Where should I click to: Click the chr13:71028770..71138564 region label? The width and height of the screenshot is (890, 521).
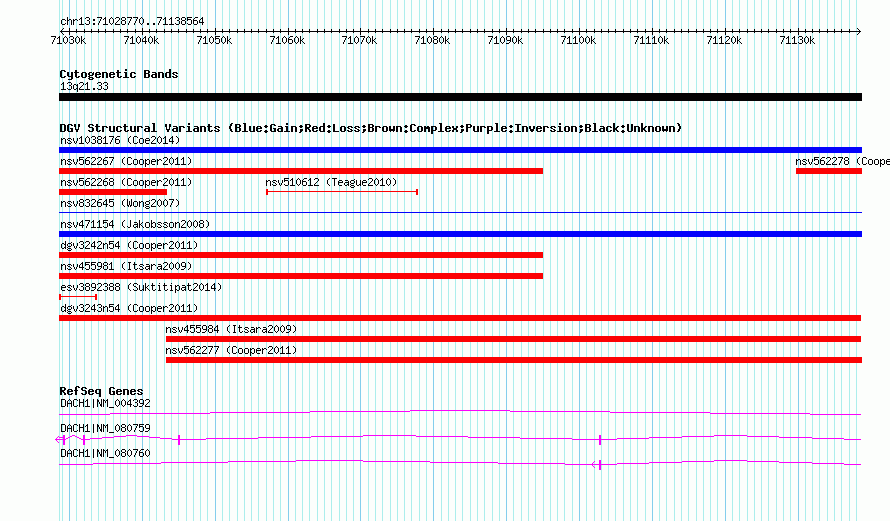pos(132,22)
